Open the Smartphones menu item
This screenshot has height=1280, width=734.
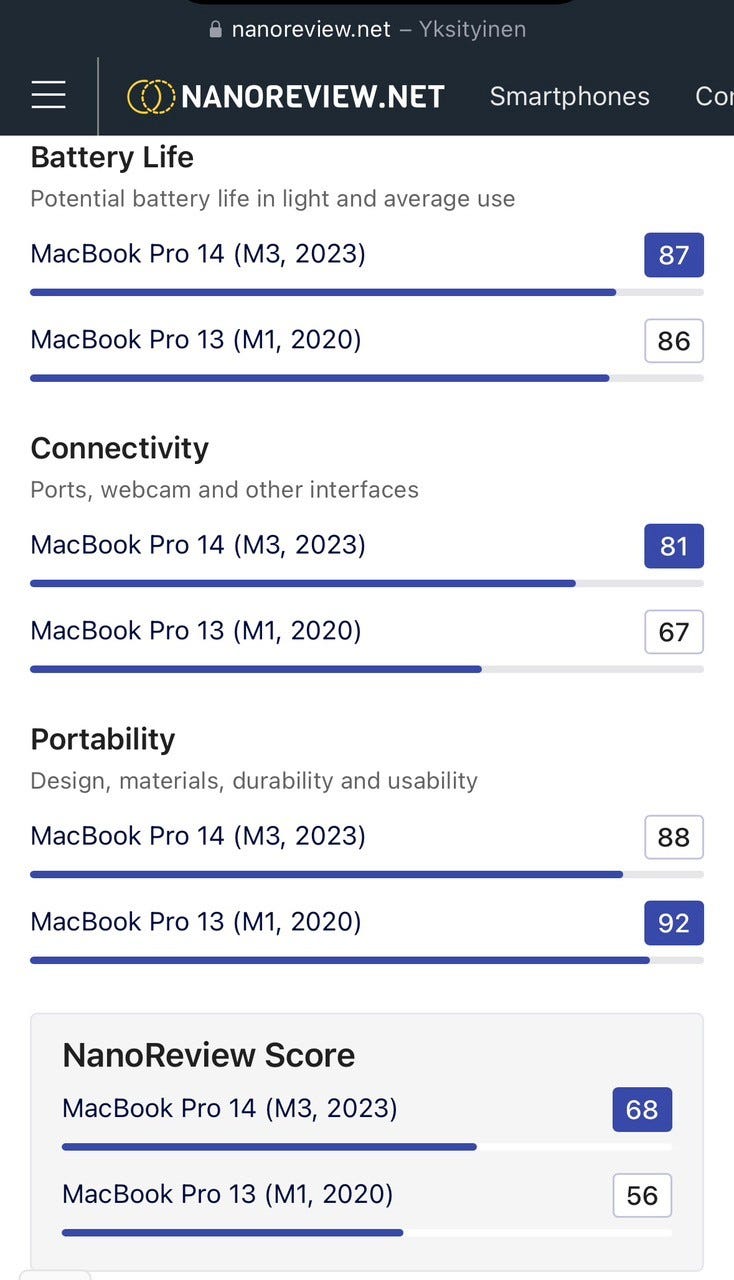click(569, 96)
